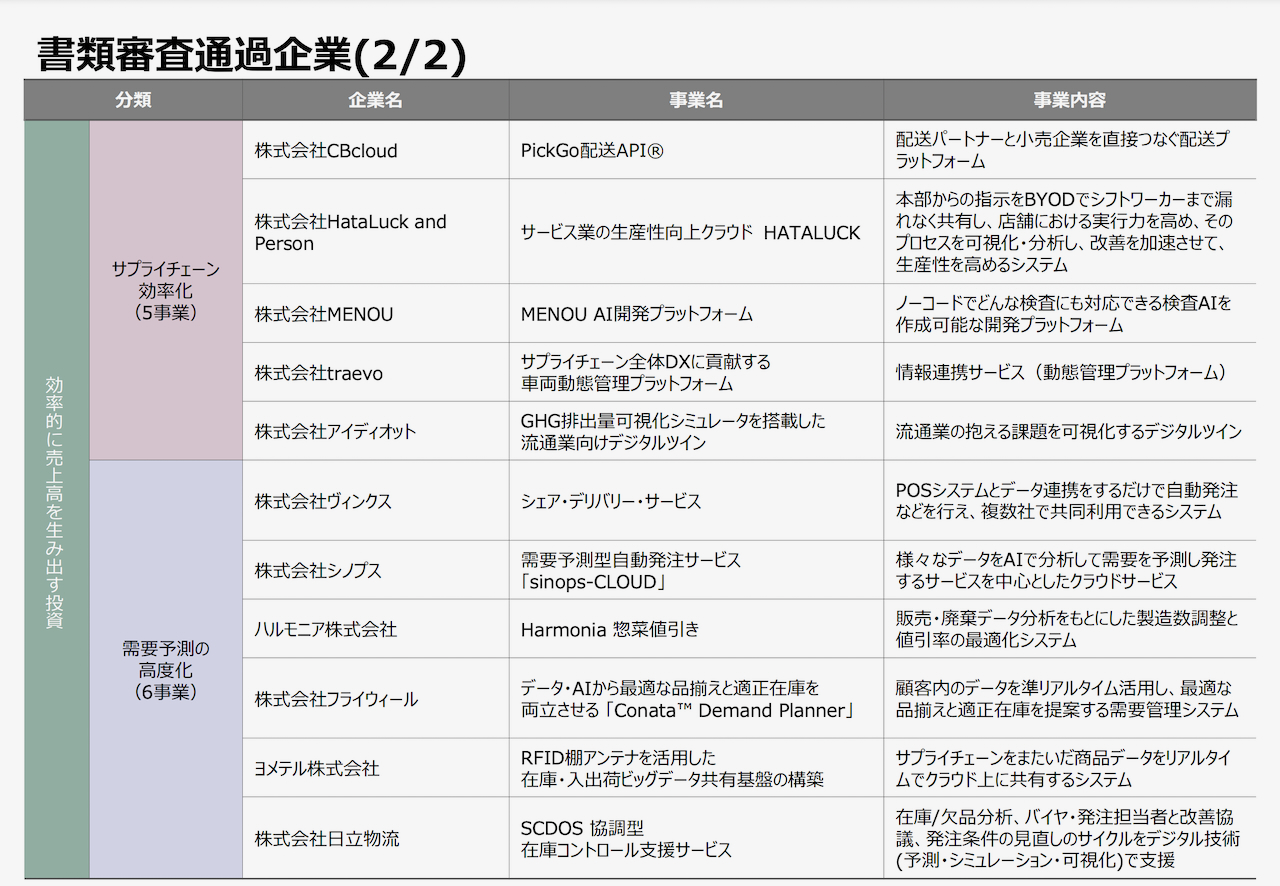Select company name 株式会社traevo
The image size is (1280, 886).
(x=319, y=373)
